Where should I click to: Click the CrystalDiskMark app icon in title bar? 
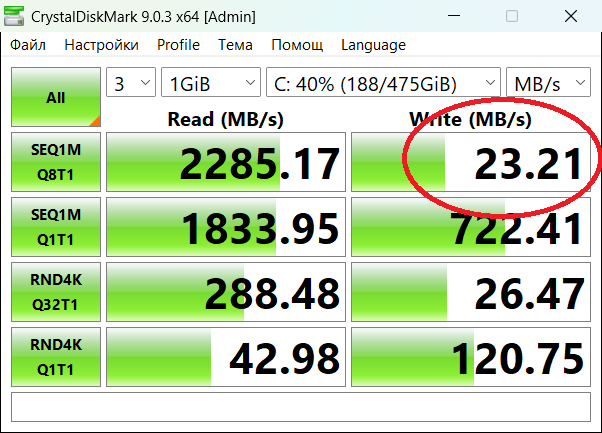coord(14,16)
